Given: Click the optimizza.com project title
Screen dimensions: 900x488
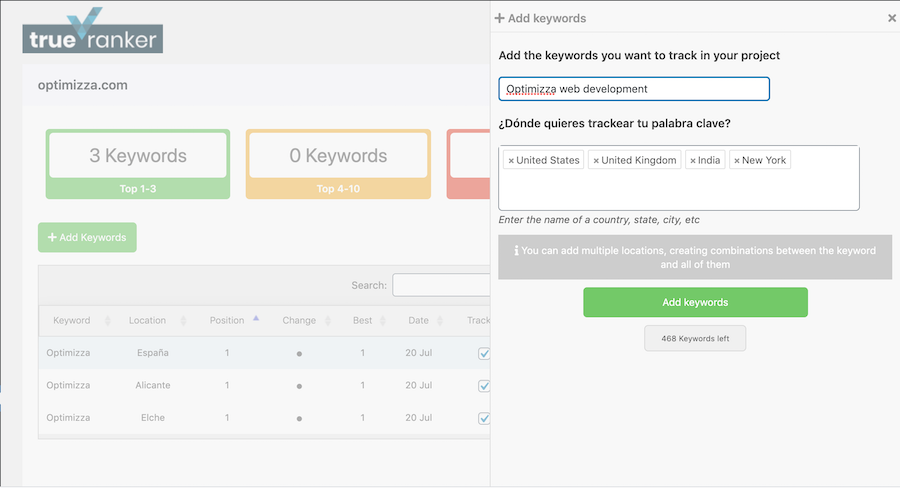Looking at the screenshot, I should click(83, 86).
